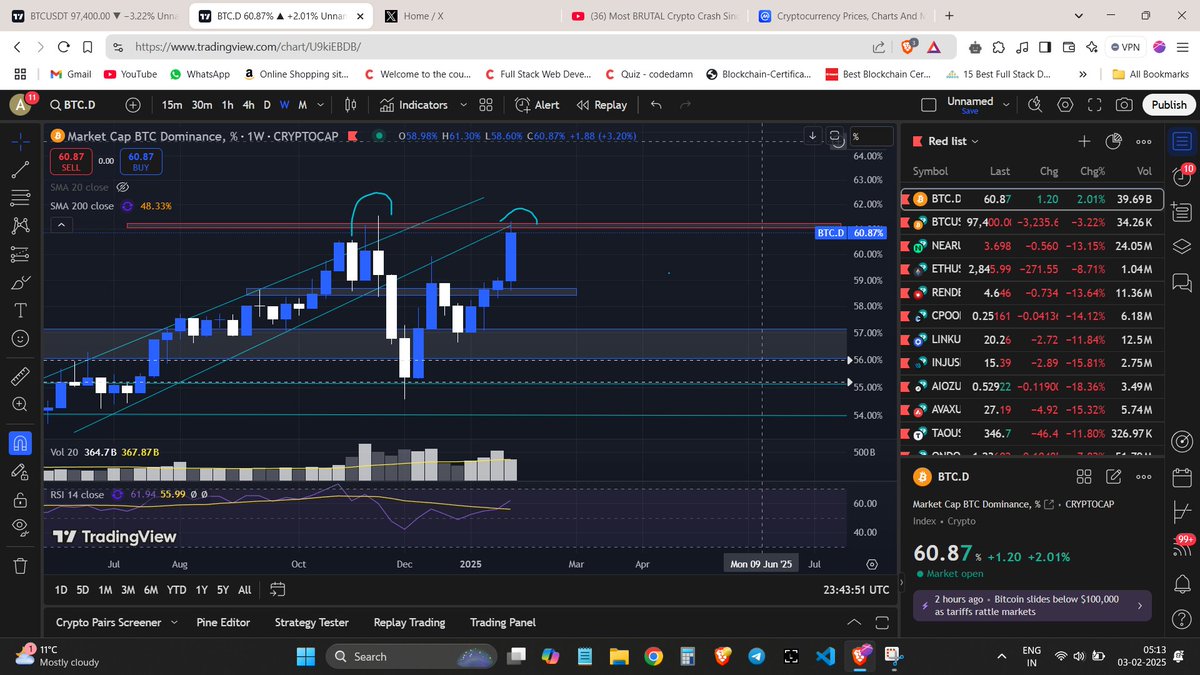
Task: Click the add symbol compare plus icon
Action: click(x=133, y=104)
